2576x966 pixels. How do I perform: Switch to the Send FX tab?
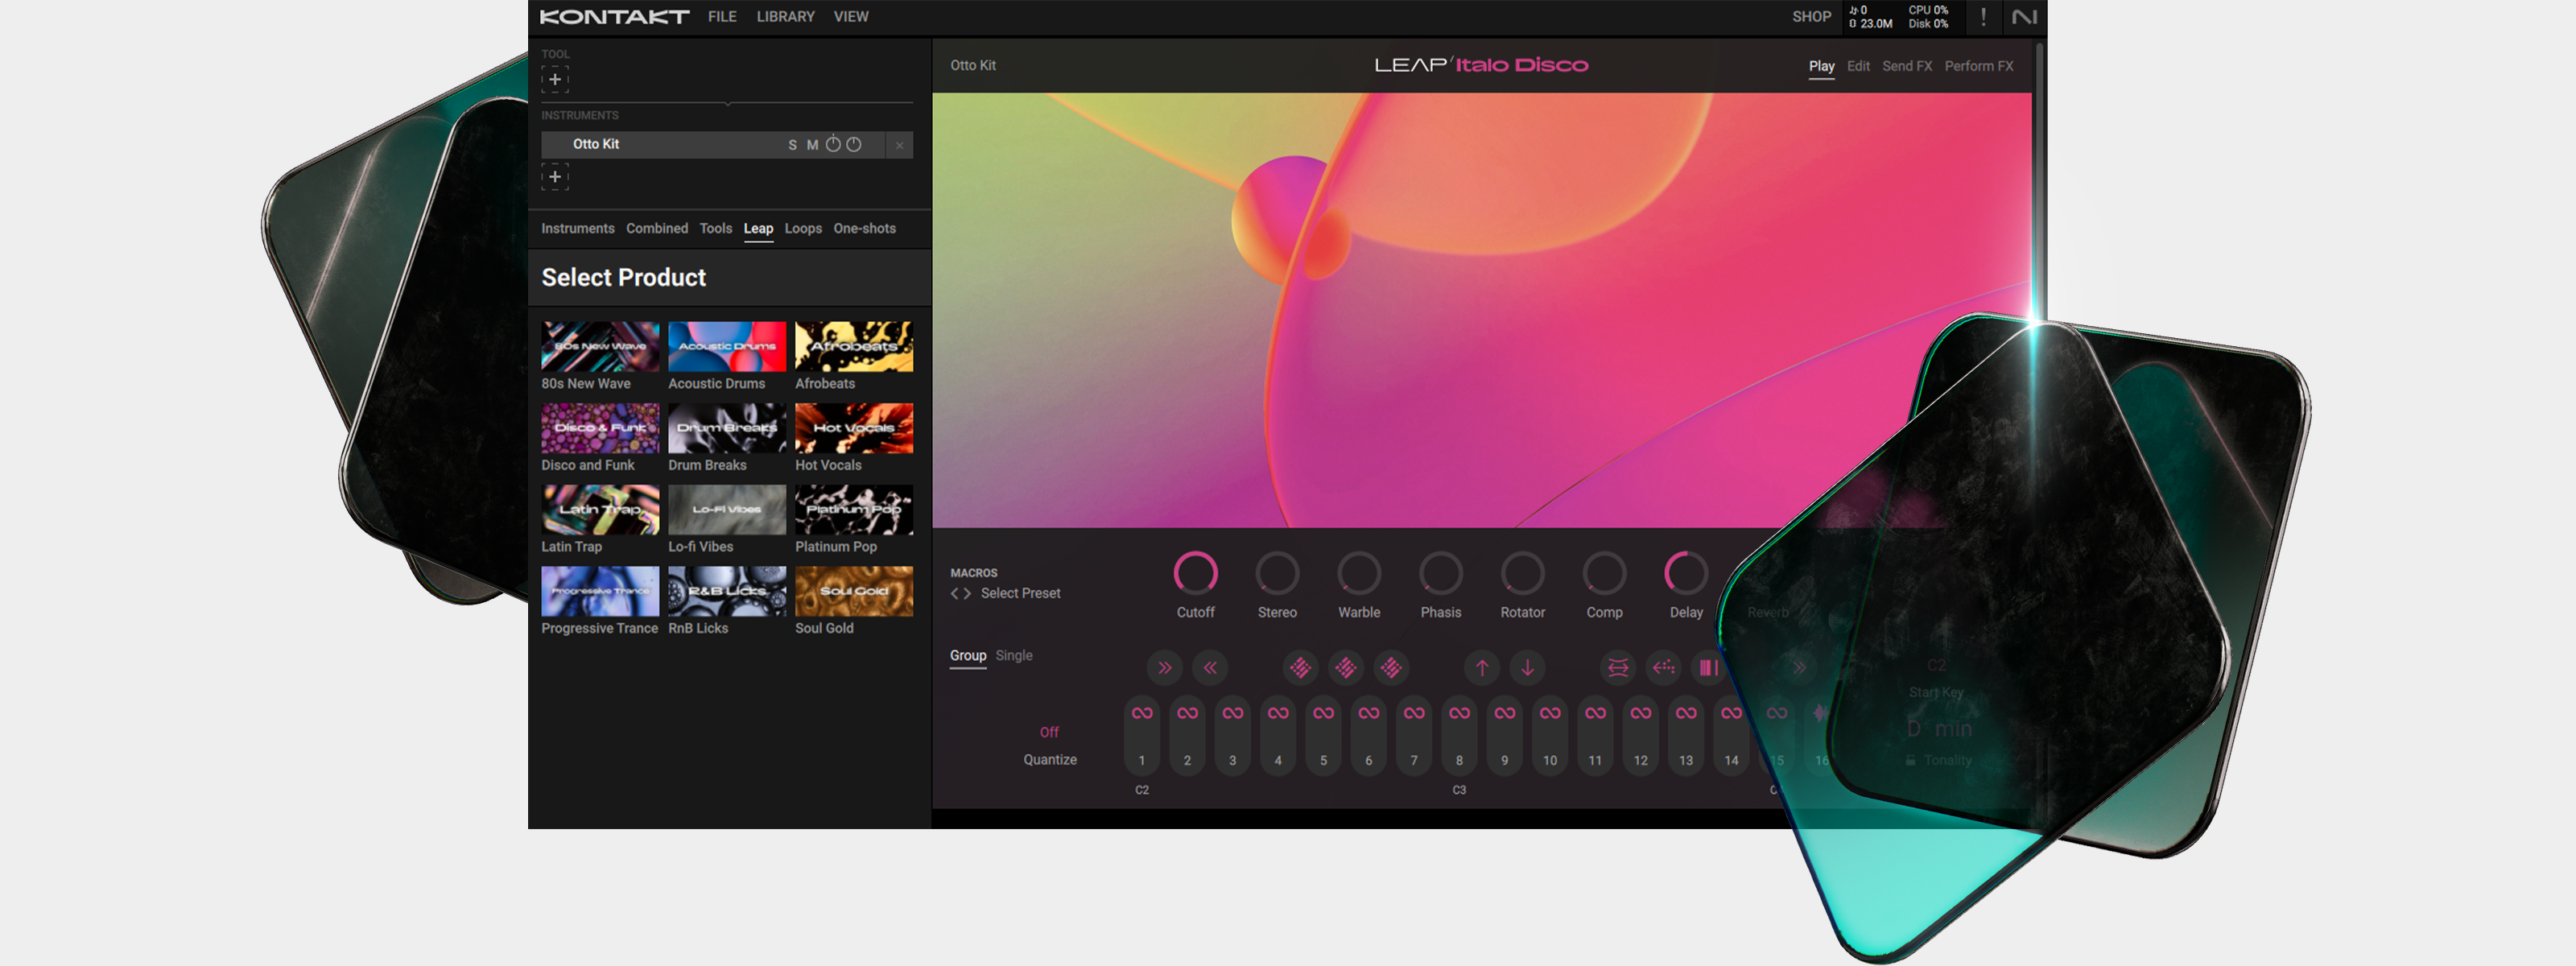[x=1906, y=66]
